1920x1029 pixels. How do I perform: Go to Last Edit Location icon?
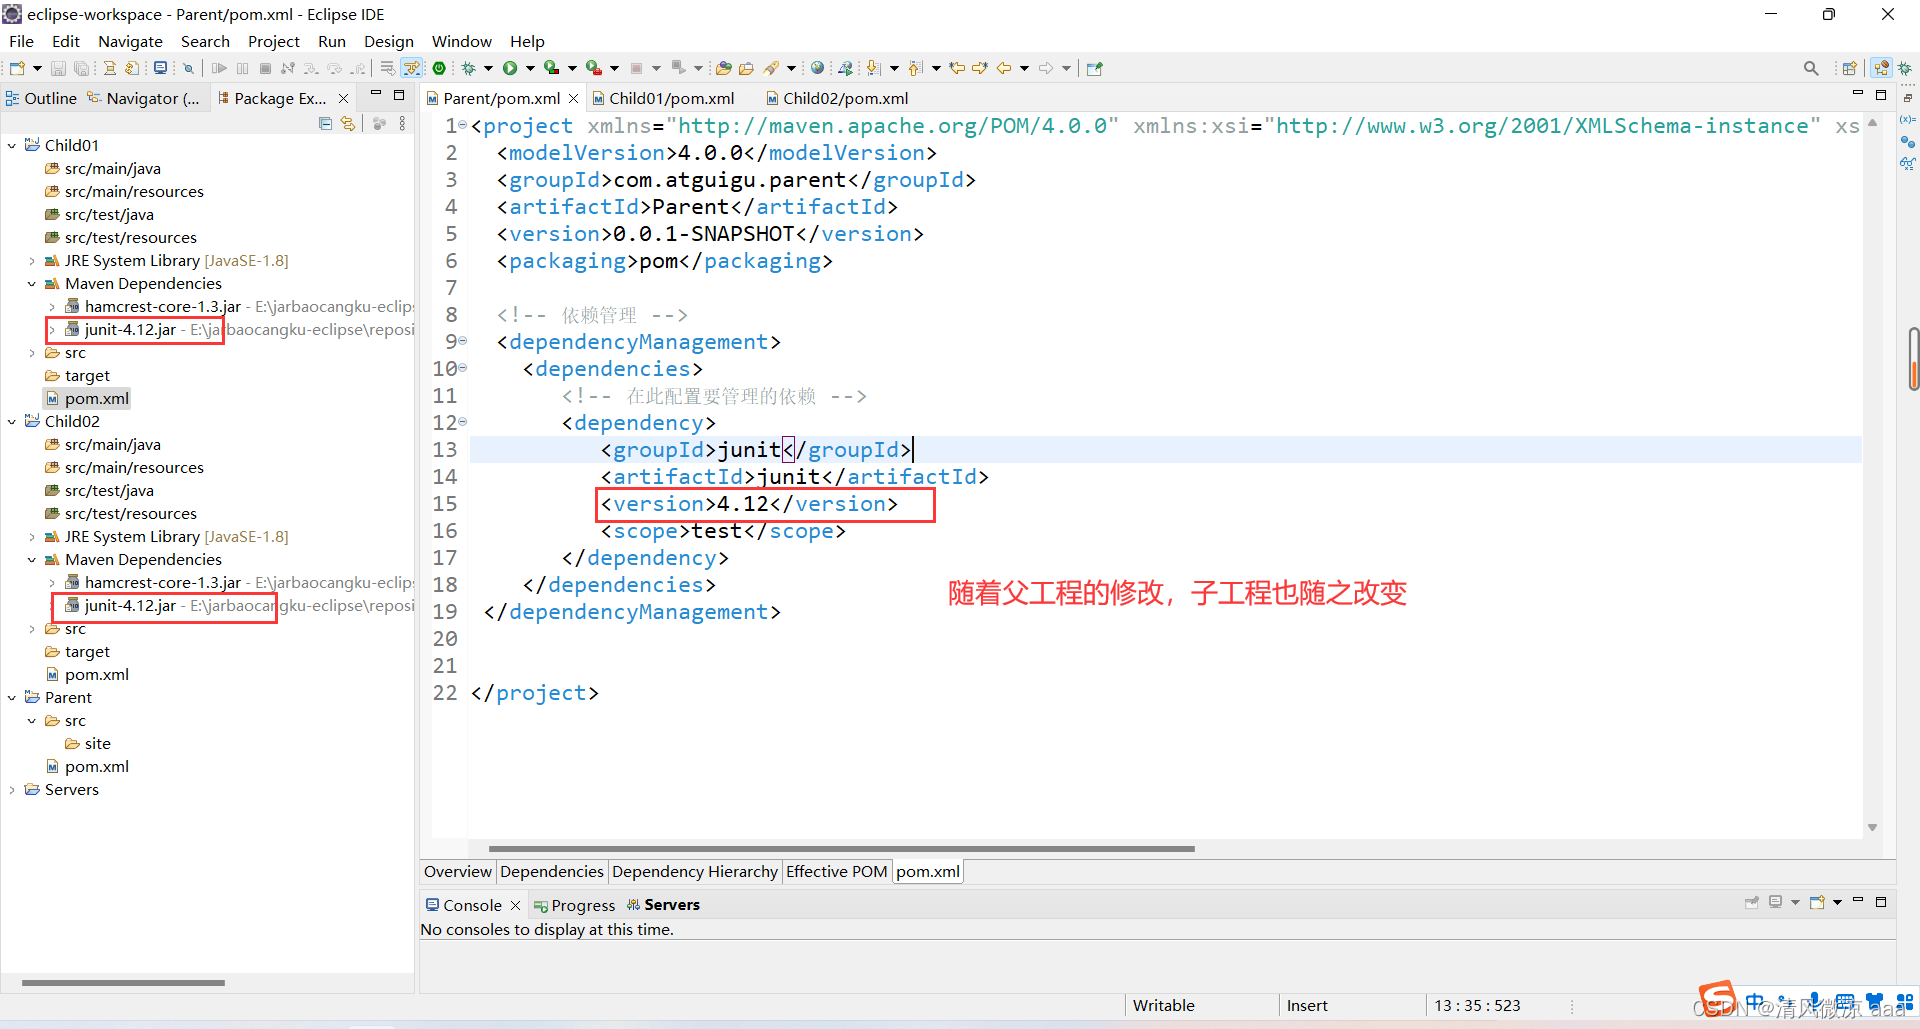pyautogui.click(x=957, y=68)
